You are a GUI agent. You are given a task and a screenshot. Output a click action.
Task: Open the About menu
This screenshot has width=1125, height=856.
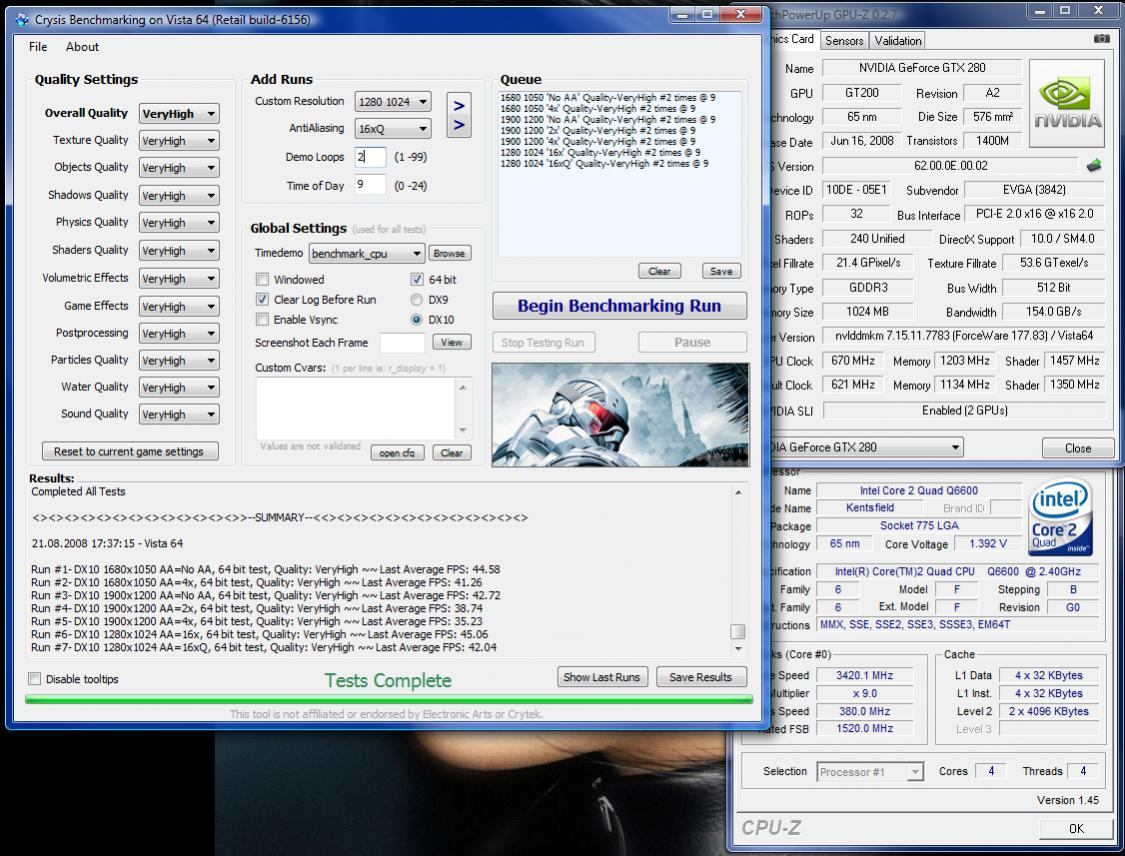83,47
